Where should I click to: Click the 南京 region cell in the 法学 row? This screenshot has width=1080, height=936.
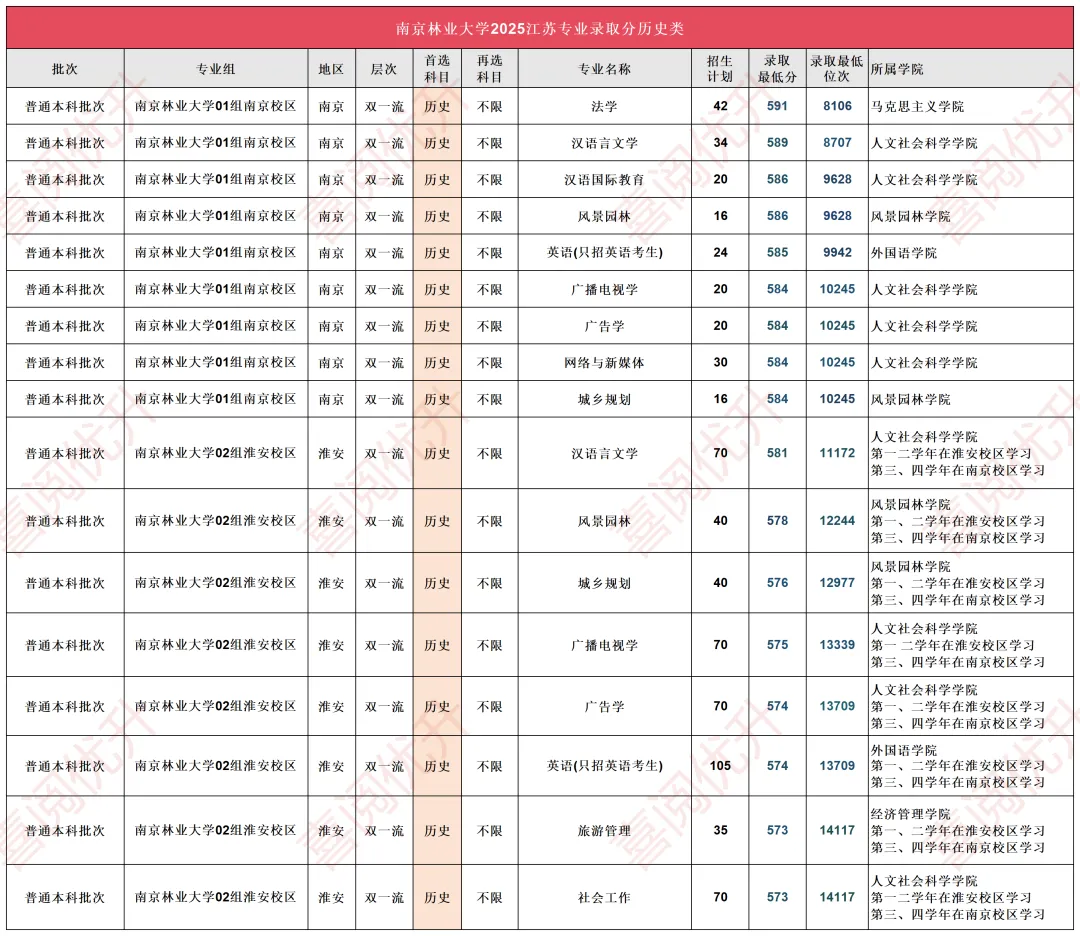331,106
